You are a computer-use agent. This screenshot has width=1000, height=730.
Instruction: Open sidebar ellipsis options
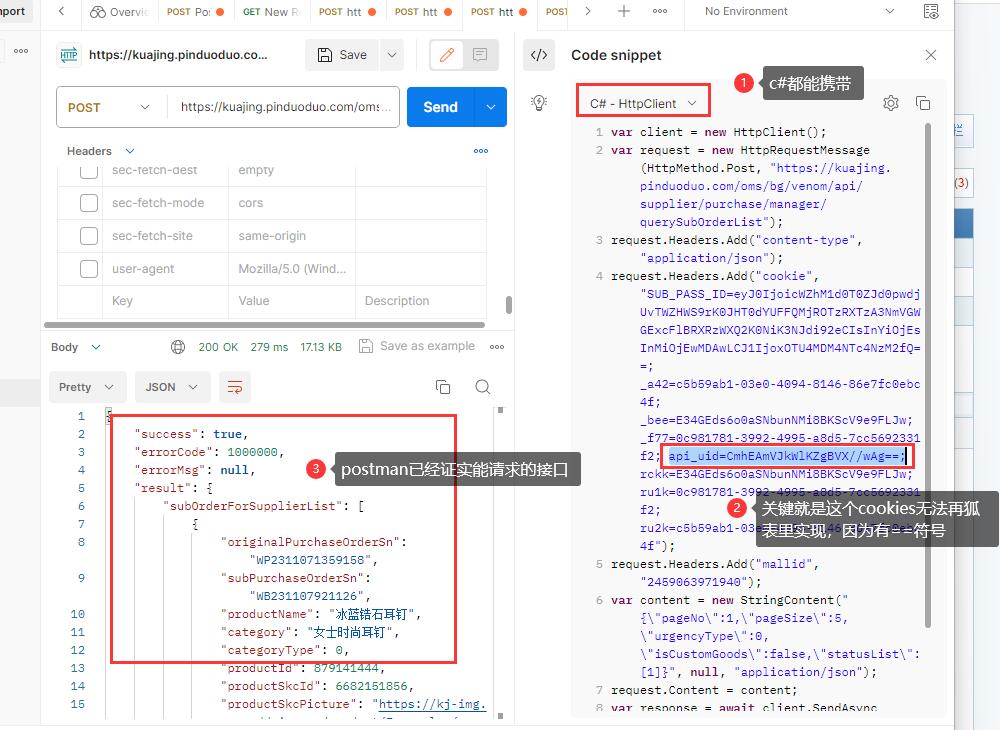(21, 51)
